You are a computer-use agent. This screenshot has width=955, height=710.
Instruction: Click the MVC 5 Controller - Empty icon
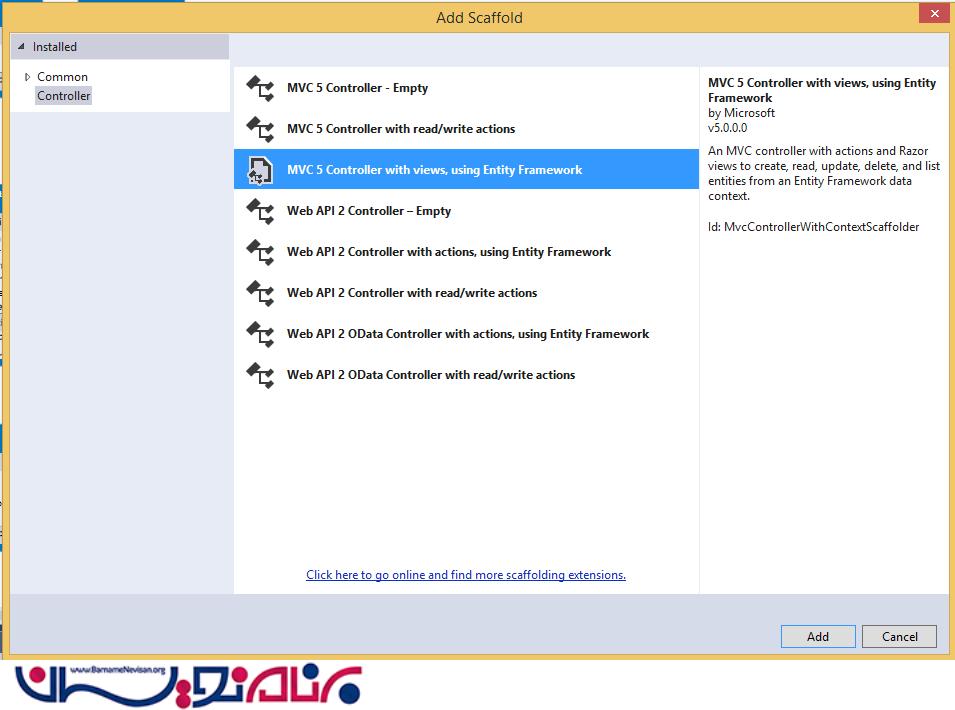click(x=260, y=88)
